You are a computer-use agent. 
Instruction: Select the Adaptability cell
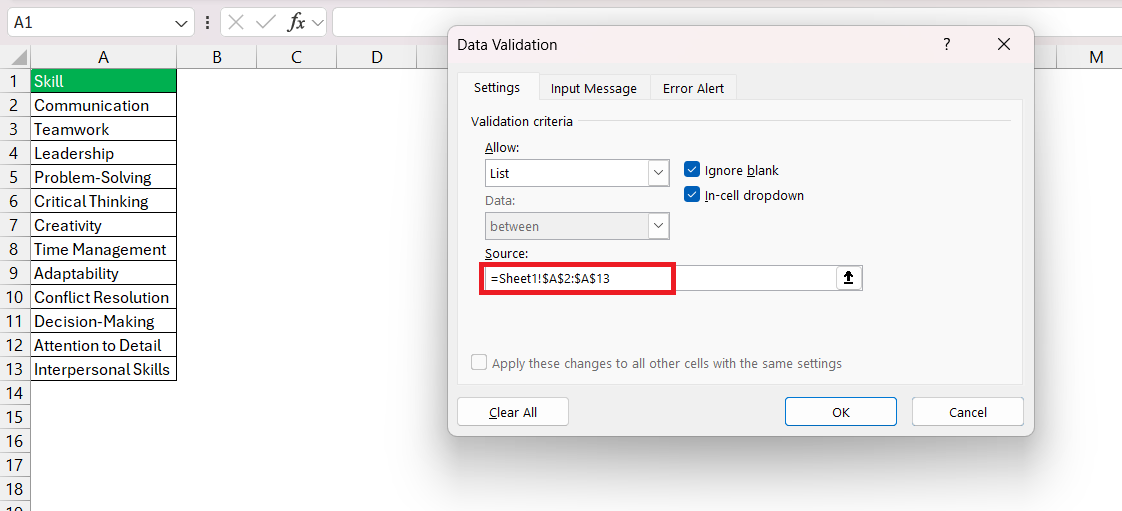104,273
